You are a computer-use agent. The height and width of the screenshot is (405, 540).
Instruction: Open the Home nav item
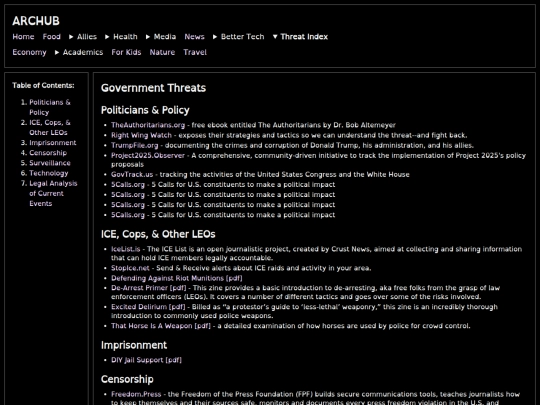click(23, 37)
